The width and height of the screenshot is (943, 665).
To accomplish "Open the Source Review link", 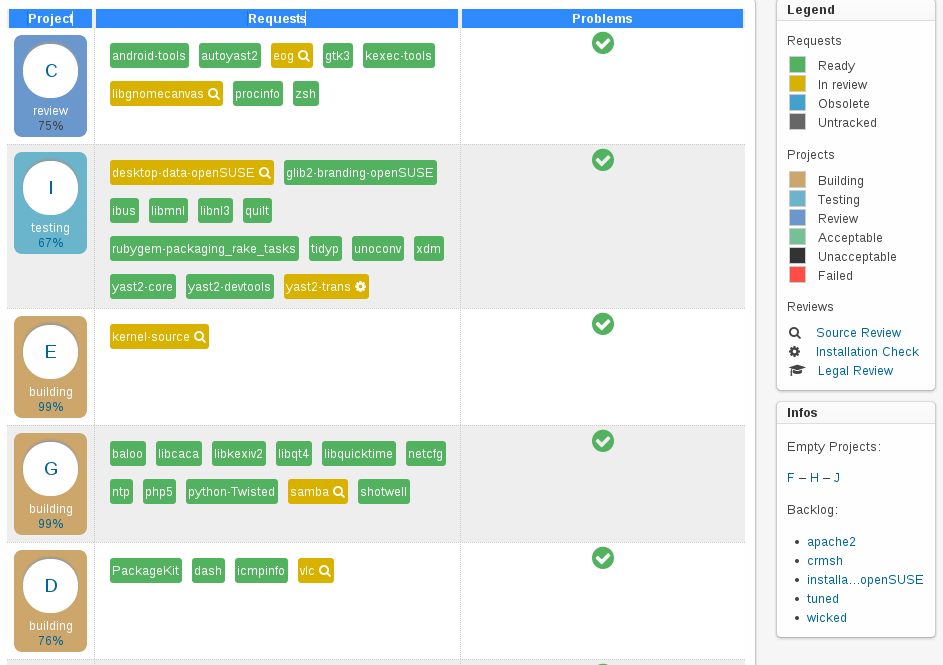I will pos(858,332).
